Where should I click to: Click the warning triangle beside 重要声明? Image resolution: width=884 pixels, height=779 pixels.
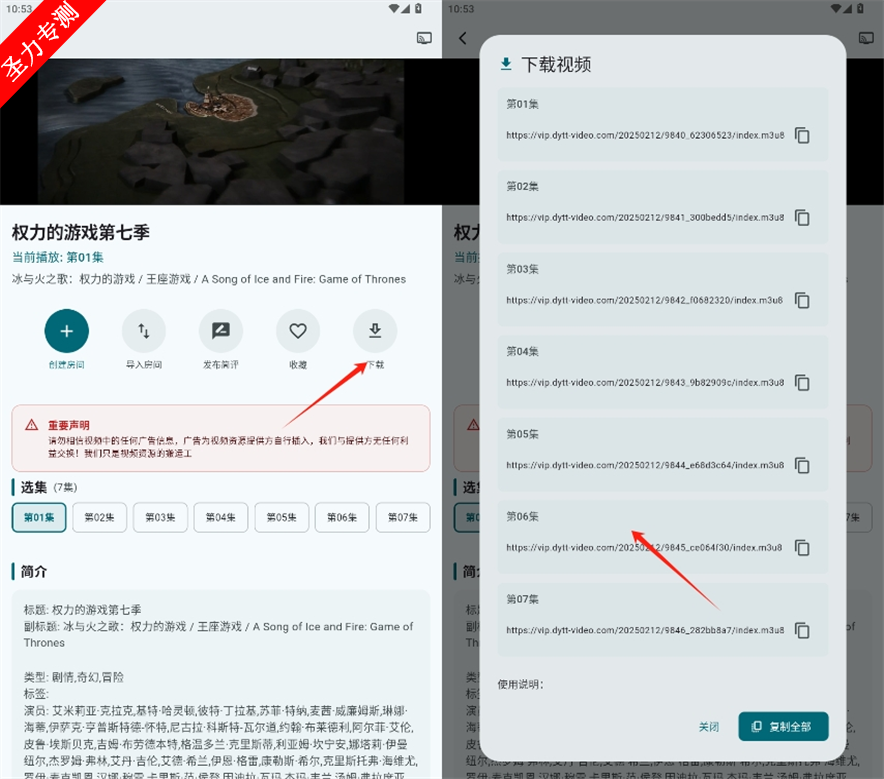[x=32, y=424]
